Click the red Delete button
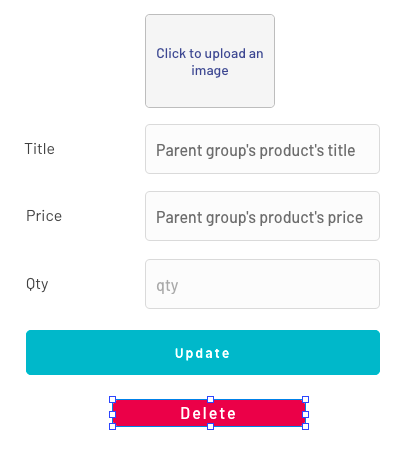Screen dimensions: 417x452 pos(209,413)
